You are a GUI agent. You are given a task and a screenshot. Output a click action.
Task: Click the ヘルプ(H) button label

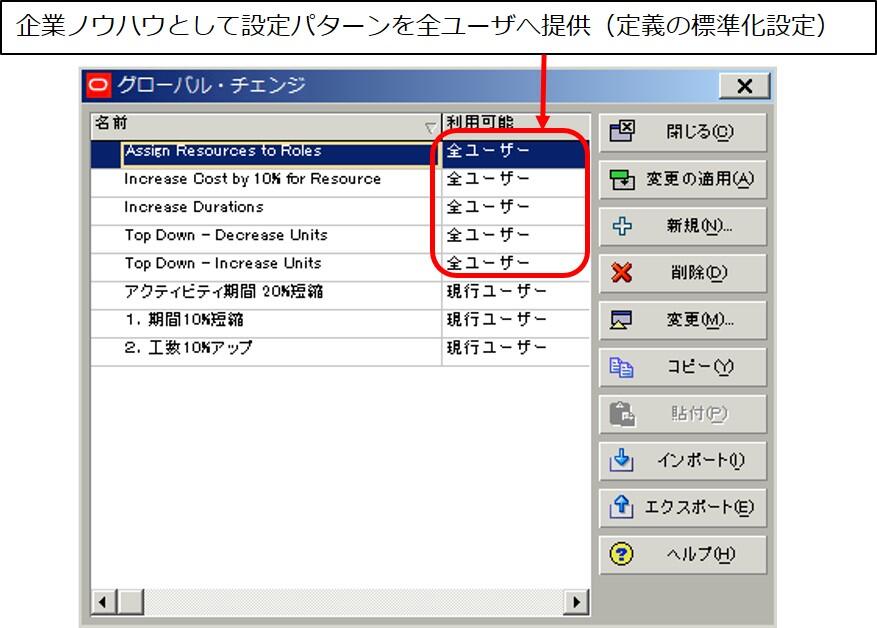point(700,554)
